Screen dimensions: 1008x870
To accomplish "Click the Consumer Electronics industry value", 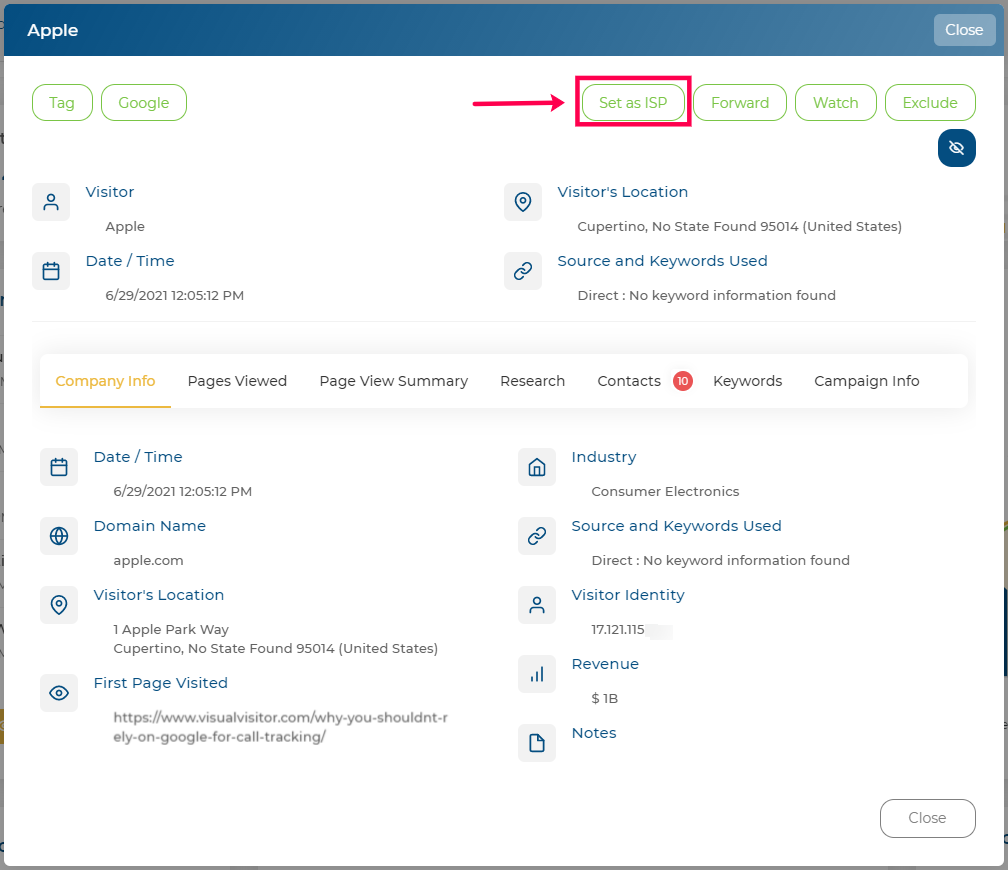I will 665,491.
